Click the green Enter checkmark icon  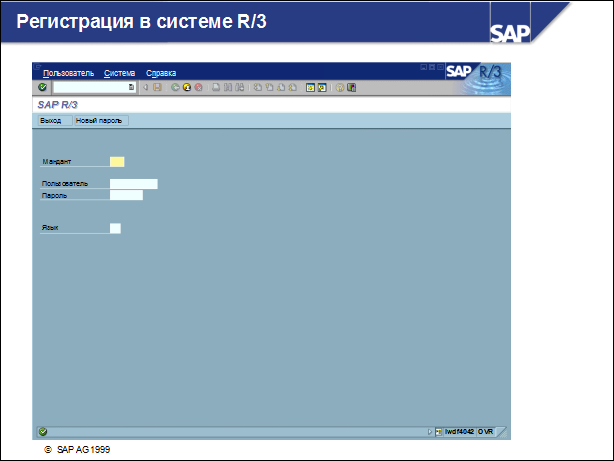42,88
